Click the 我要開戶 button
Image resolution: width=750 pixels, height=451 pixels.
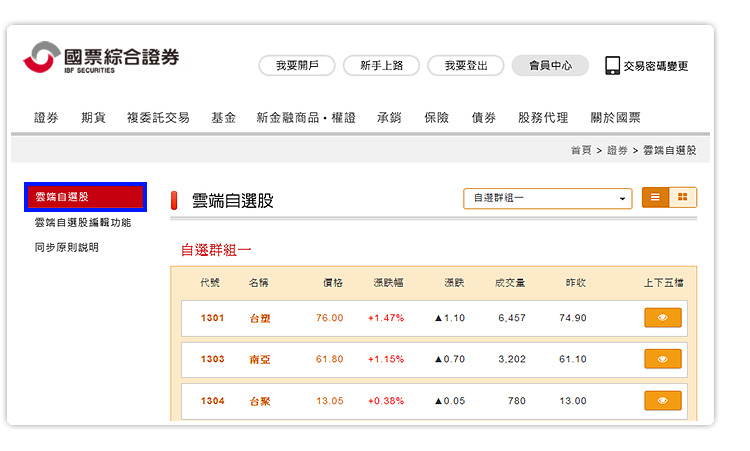[x=297, y=66]
